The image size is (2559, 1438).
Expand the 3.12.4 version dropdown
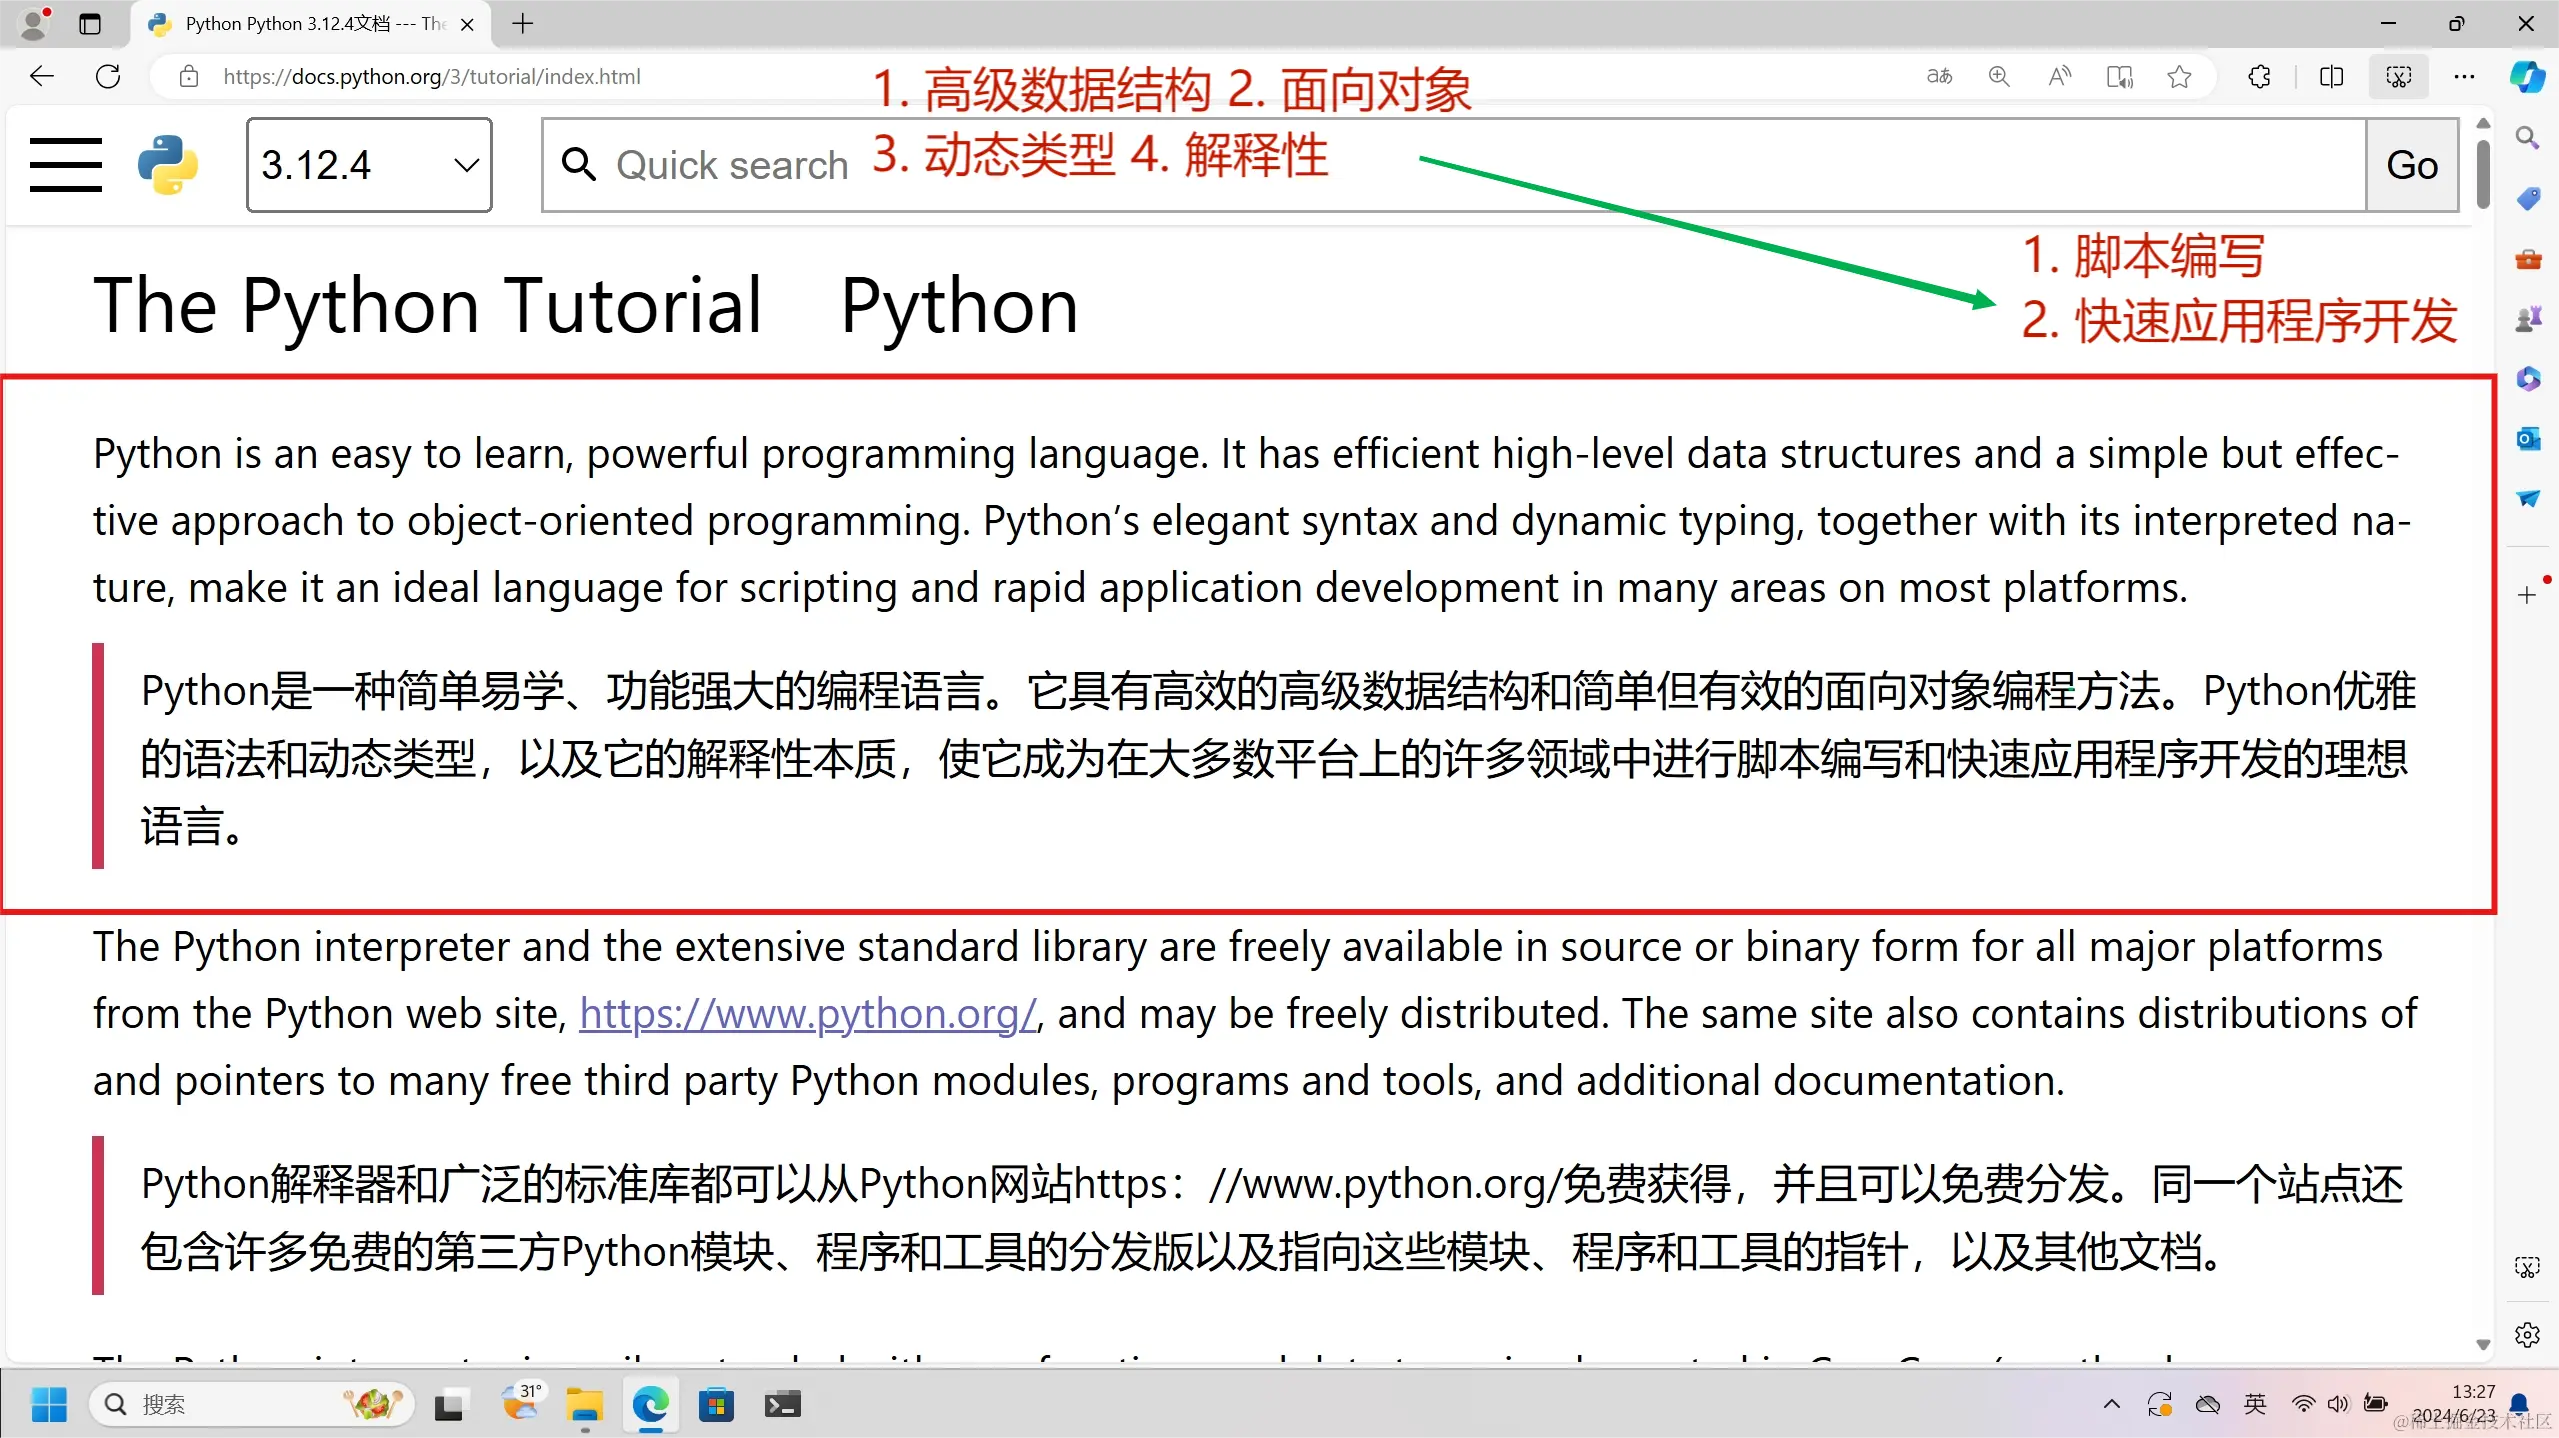click(x=369, y=165)
